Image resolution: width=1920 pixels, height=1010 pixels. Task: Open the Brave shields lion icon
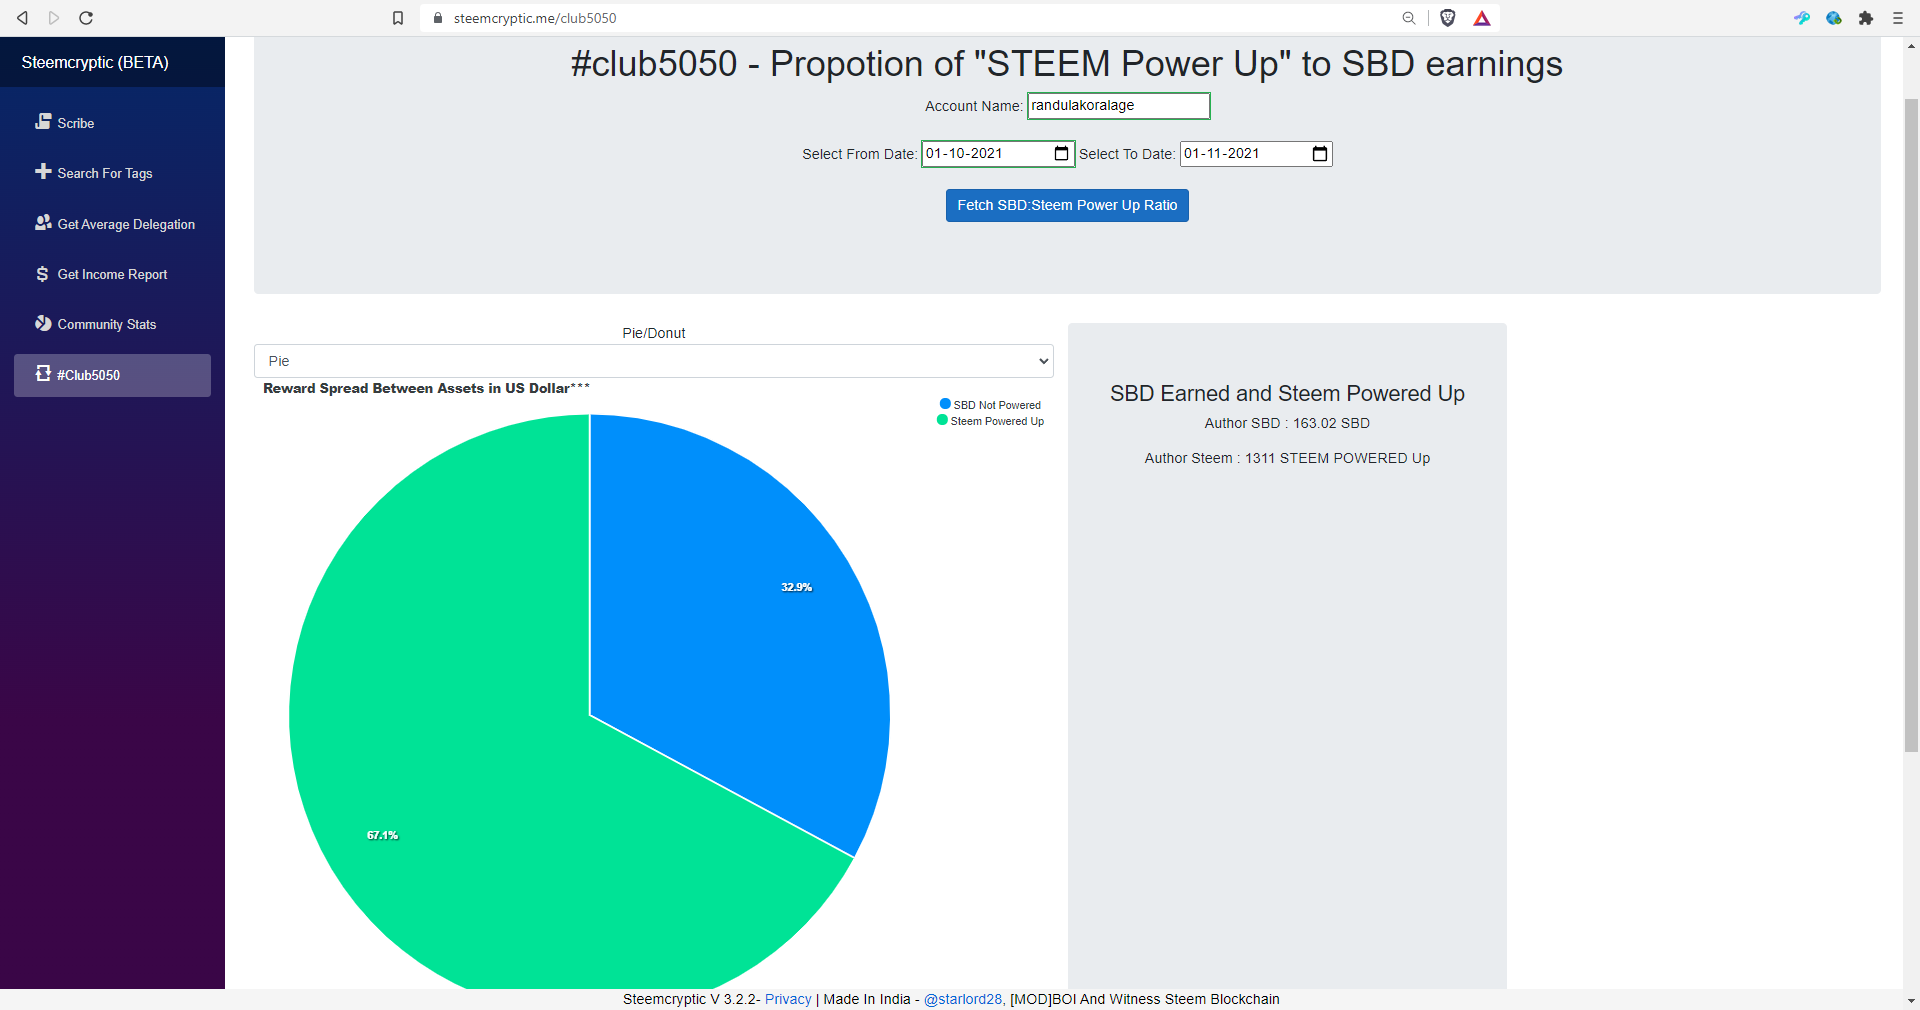pos(1448,18)
